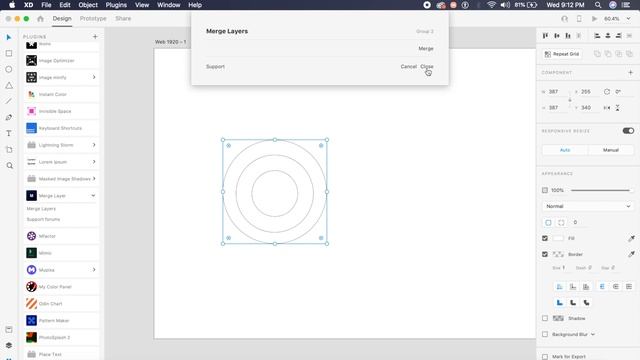Uncheck the Fill checkbox

(545, 238)
